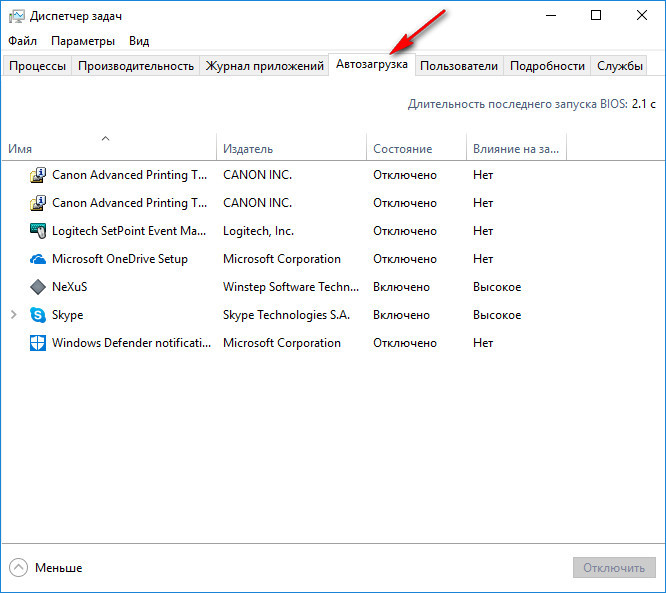Click the Skype logo icon
The height and width of the screenshot is (593, 666).
pos(38,315)
